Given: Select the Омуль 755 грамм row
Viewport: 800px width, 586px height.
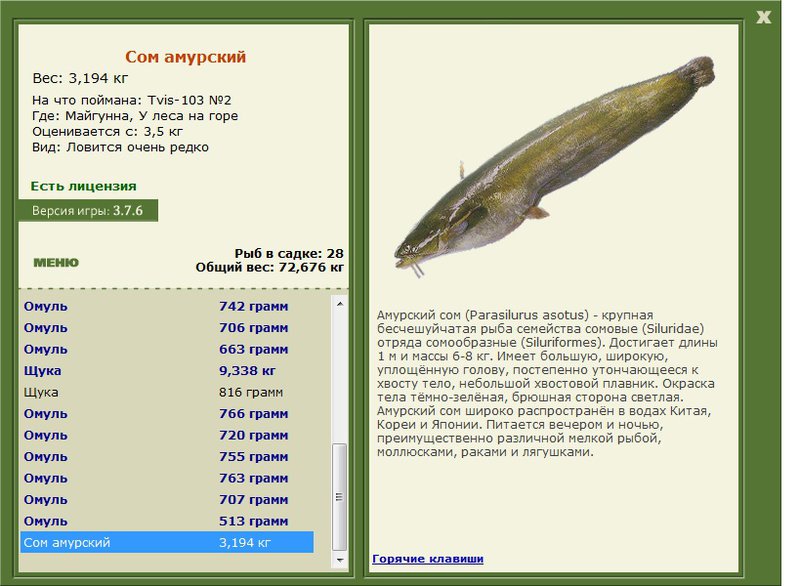Looking at the screenshot, I should [x=167, y=456].
